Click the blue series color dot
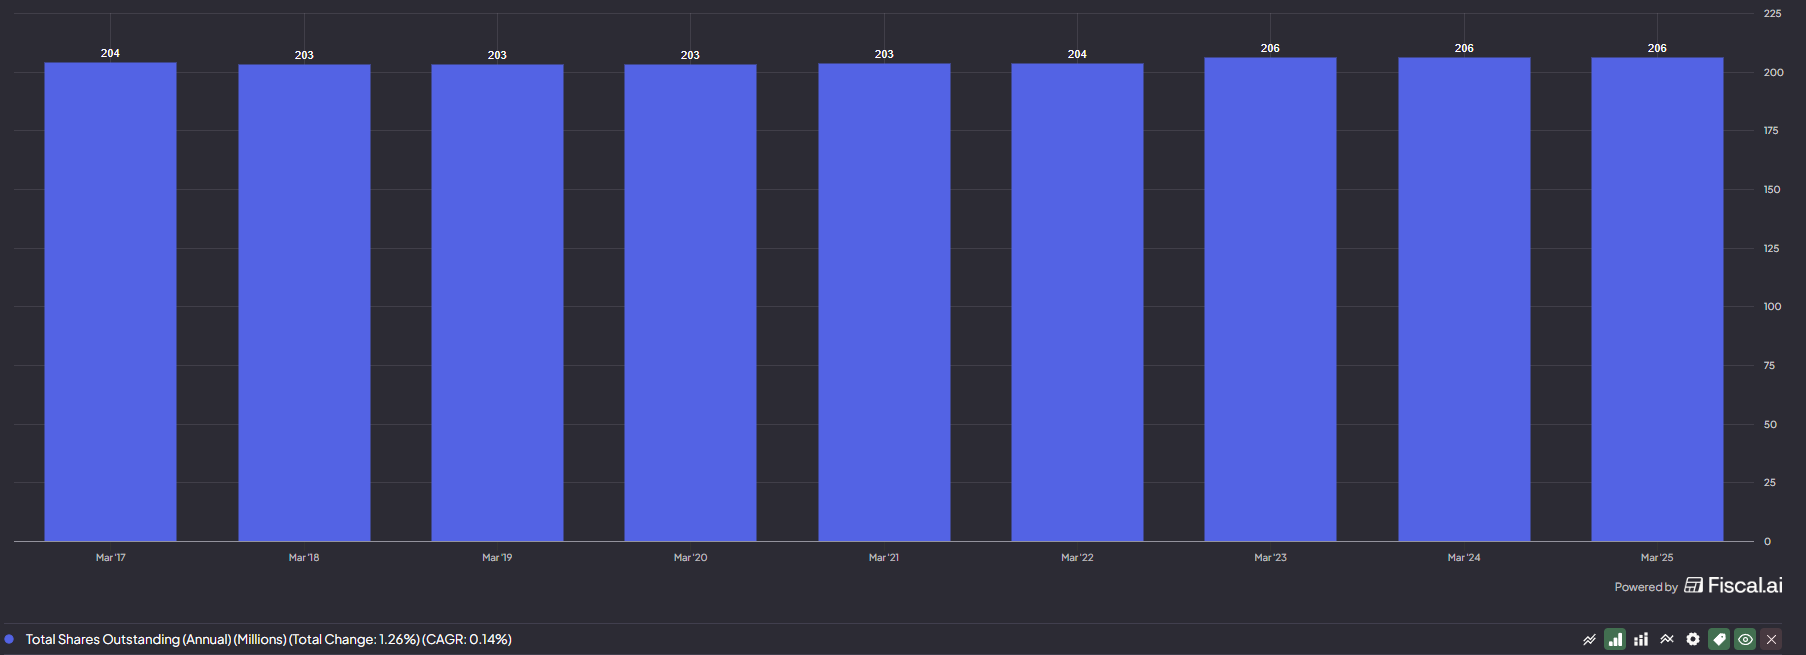The height and width of the screenshot is (655, 1806). tap(9, 639)
